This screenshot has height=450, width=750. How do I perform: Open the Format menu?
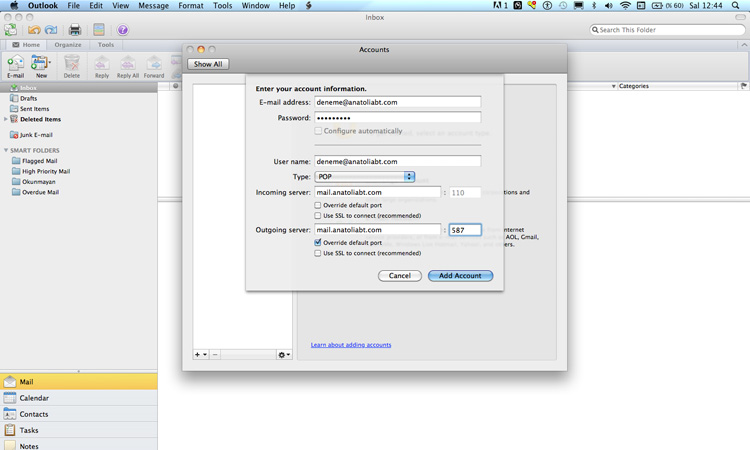point(191,6)
